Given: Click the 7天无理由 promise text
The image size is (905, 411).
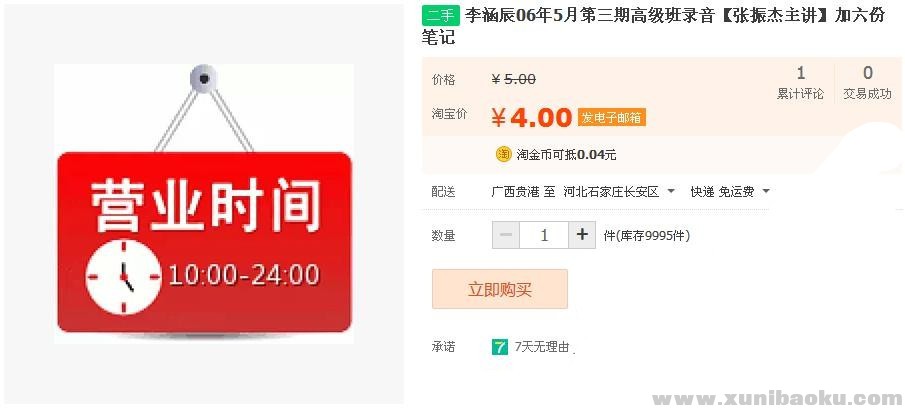Looking at the screenshot, I should pyautogui.click(x=542, y=347).
